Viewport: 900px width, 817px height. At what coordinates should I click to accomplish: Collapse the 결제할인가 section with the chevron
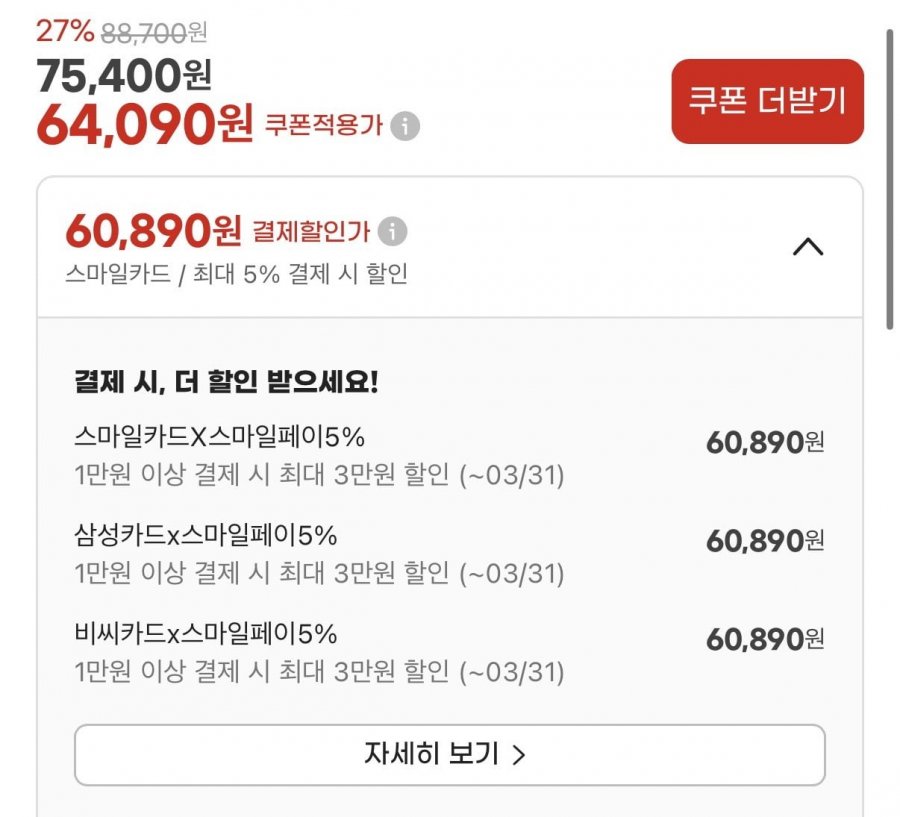[807, 246]
